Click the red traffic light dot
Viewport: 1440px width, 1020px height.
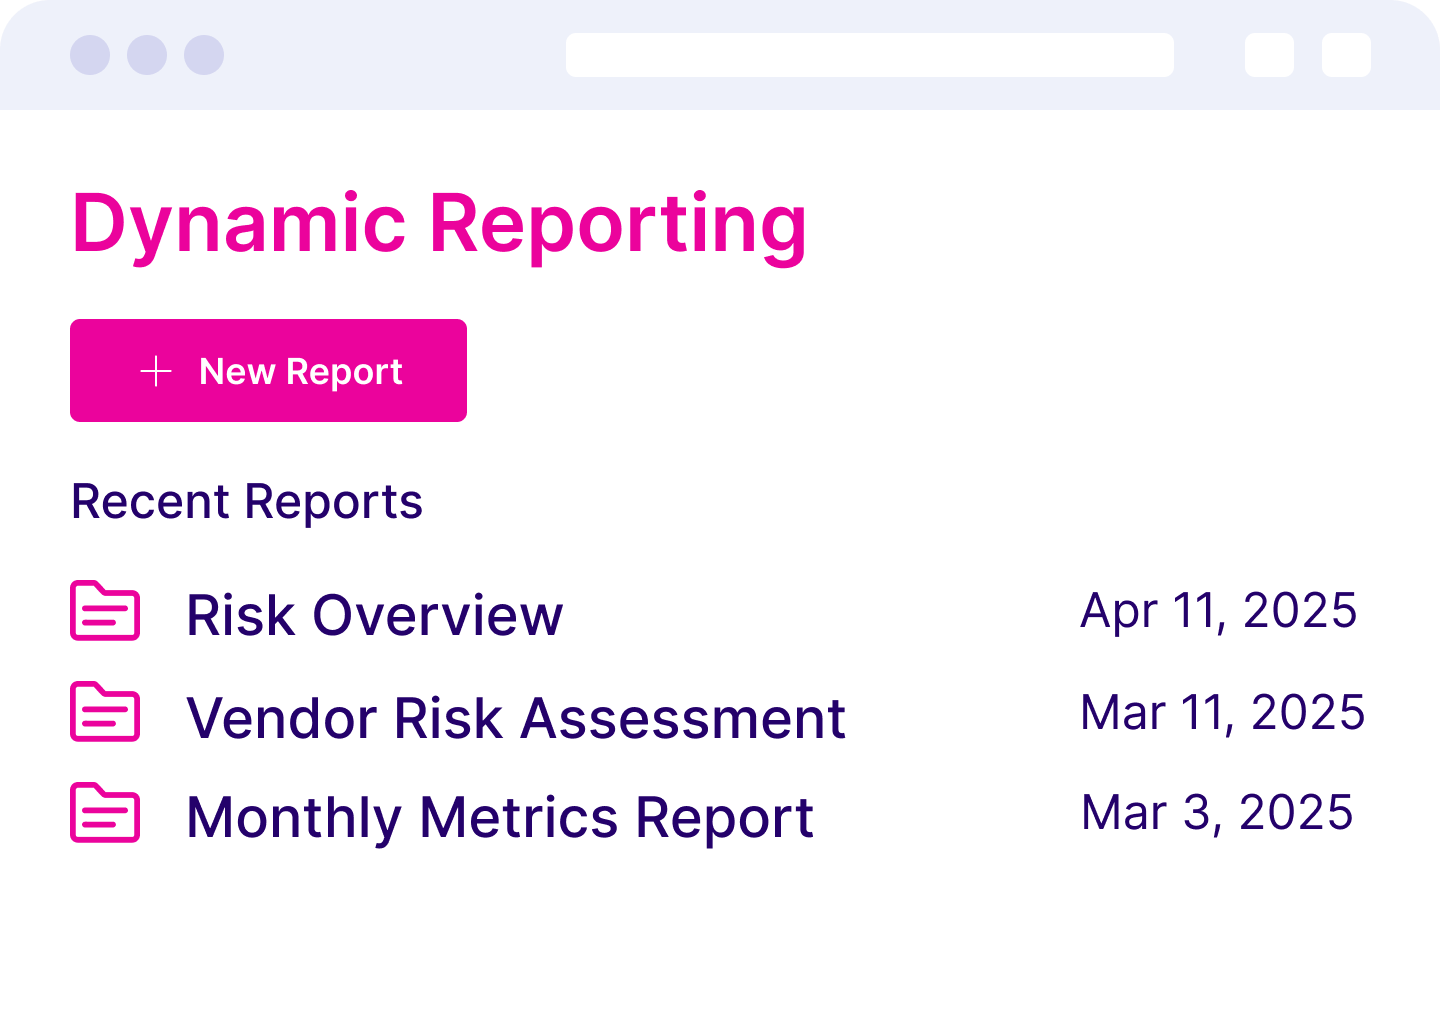click(x=89, y=56)
